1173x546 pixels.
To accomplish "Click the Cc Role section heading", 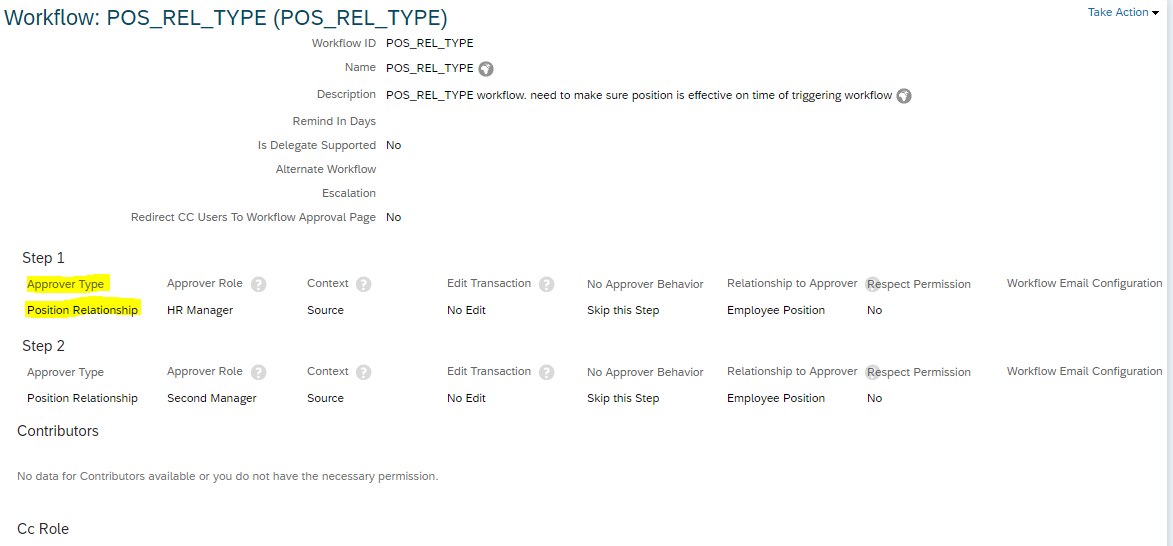I will pos(43,529).
